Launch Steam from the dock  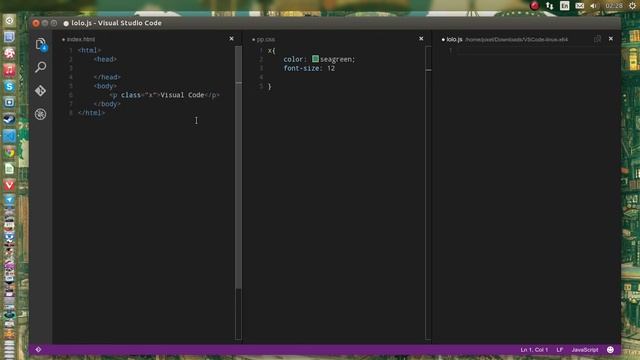[9, 119]
